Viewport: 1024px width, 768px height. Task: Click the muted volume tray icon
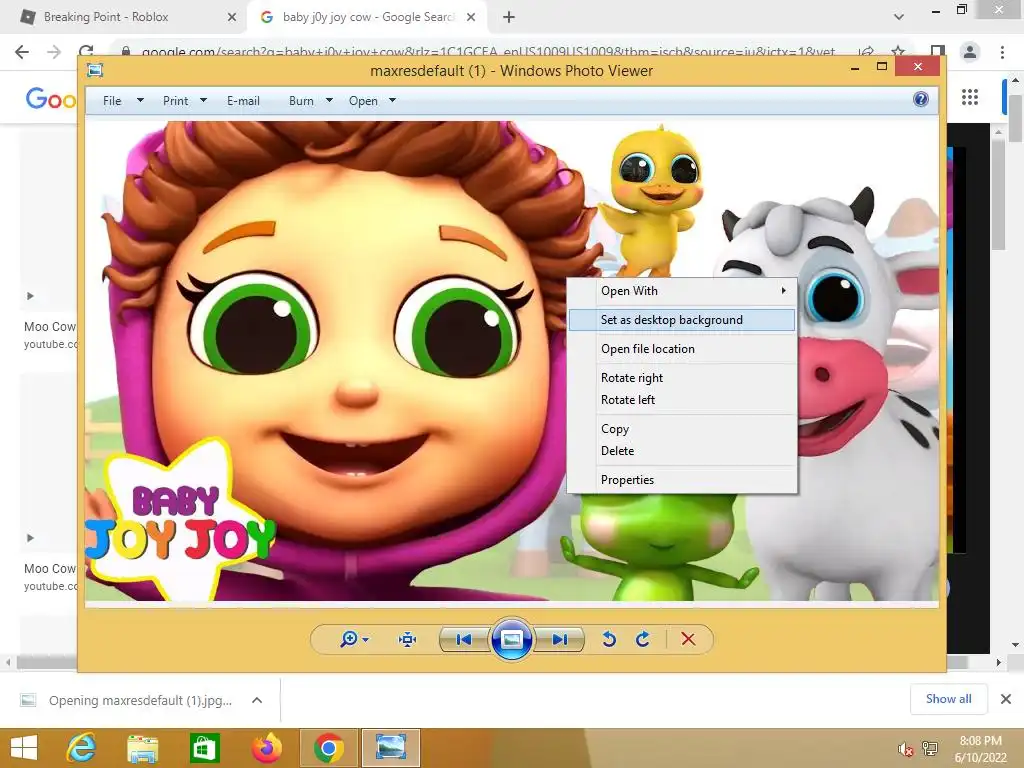click(905, 749)
